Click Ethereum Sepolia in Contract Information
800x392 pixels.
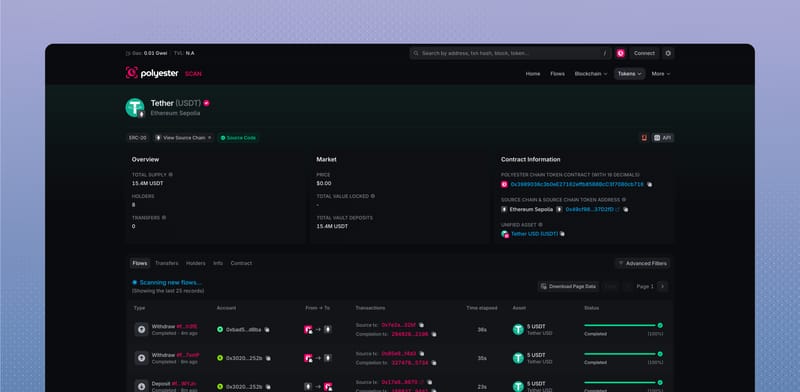pos(531,209)
